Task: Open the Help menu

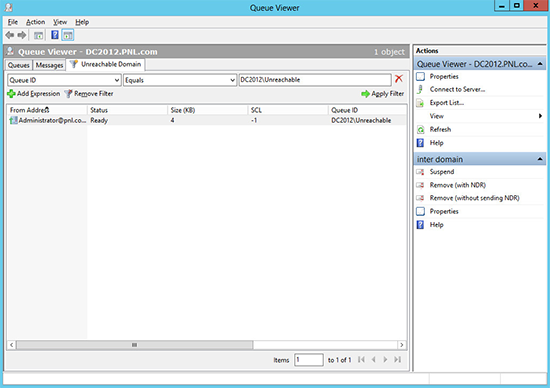Action: (x=82, y=22)
